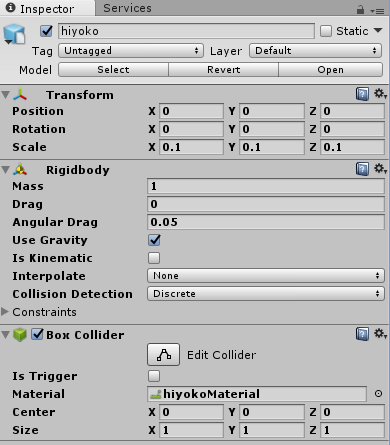The width and height of the screenshot is (390, 445).
Task: Click the Model Select button
Action: click(113, 70)
